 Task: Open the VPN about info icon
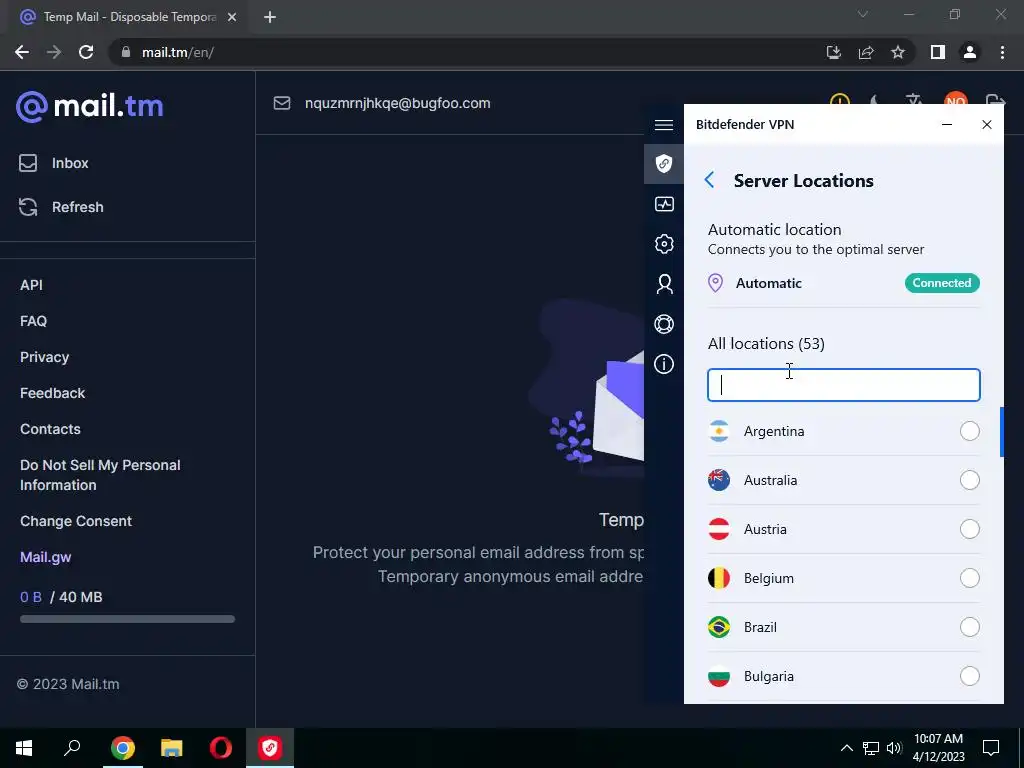(664, 364)
